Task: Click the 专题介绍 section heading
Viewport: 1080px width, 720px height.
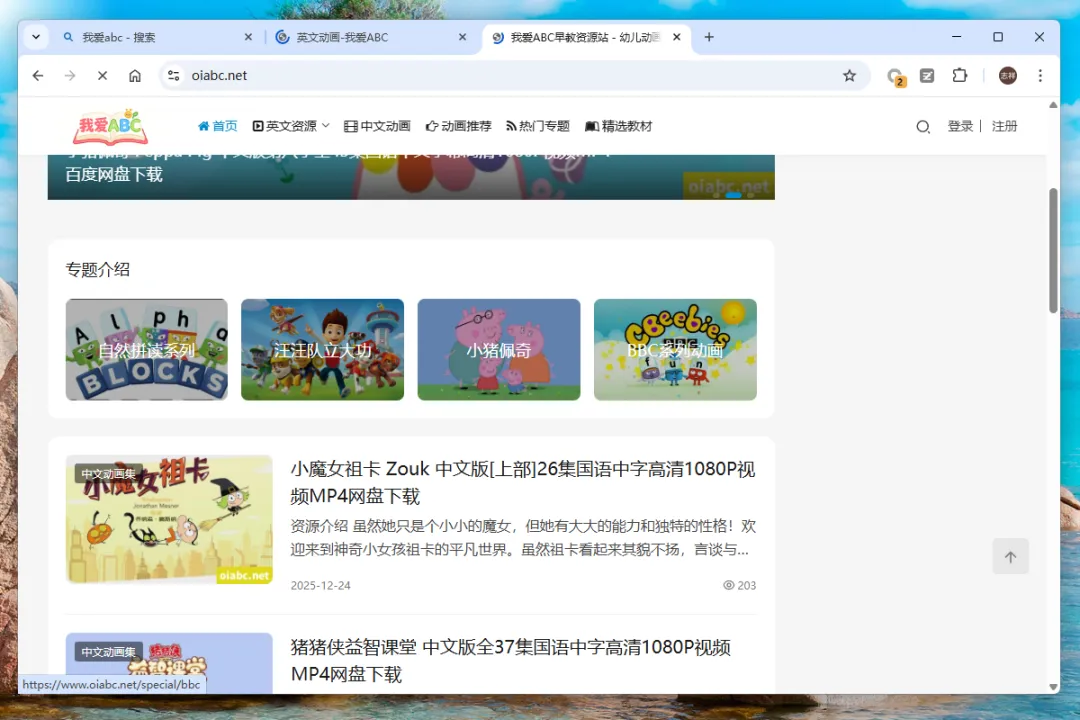Action: (x=97, y=269)
